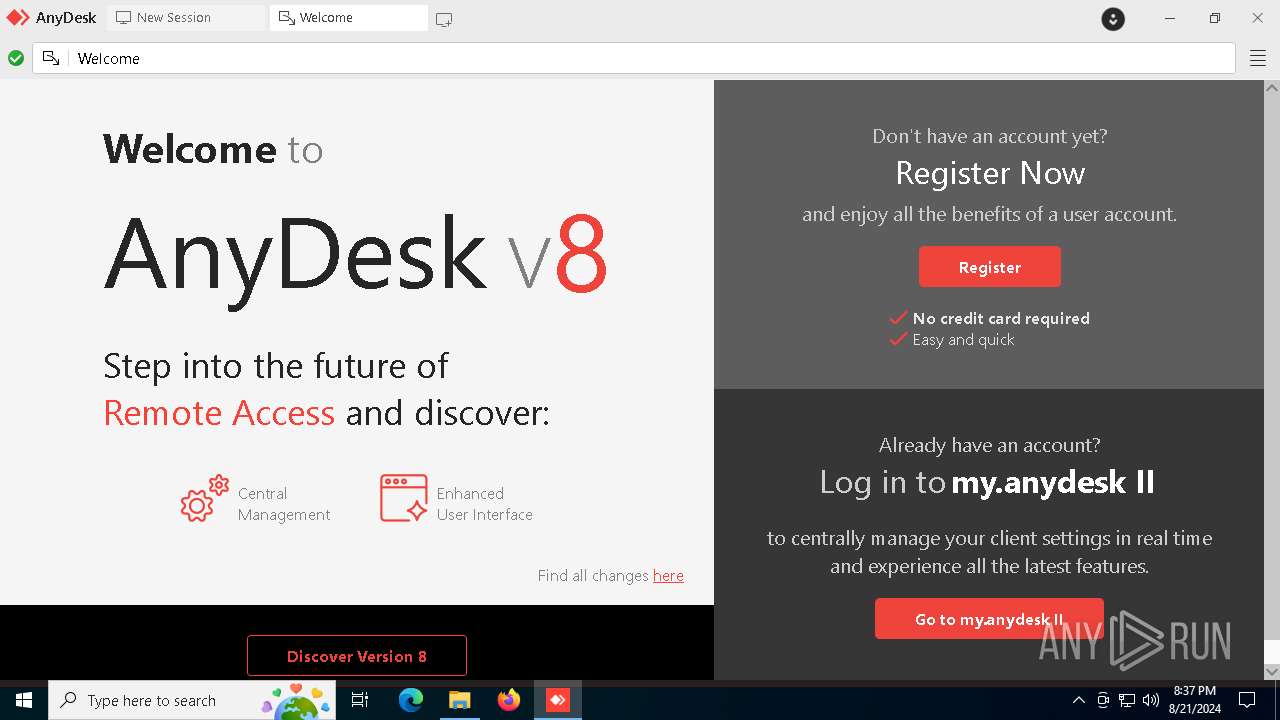Click the taskbar search box

coord(193,700)
